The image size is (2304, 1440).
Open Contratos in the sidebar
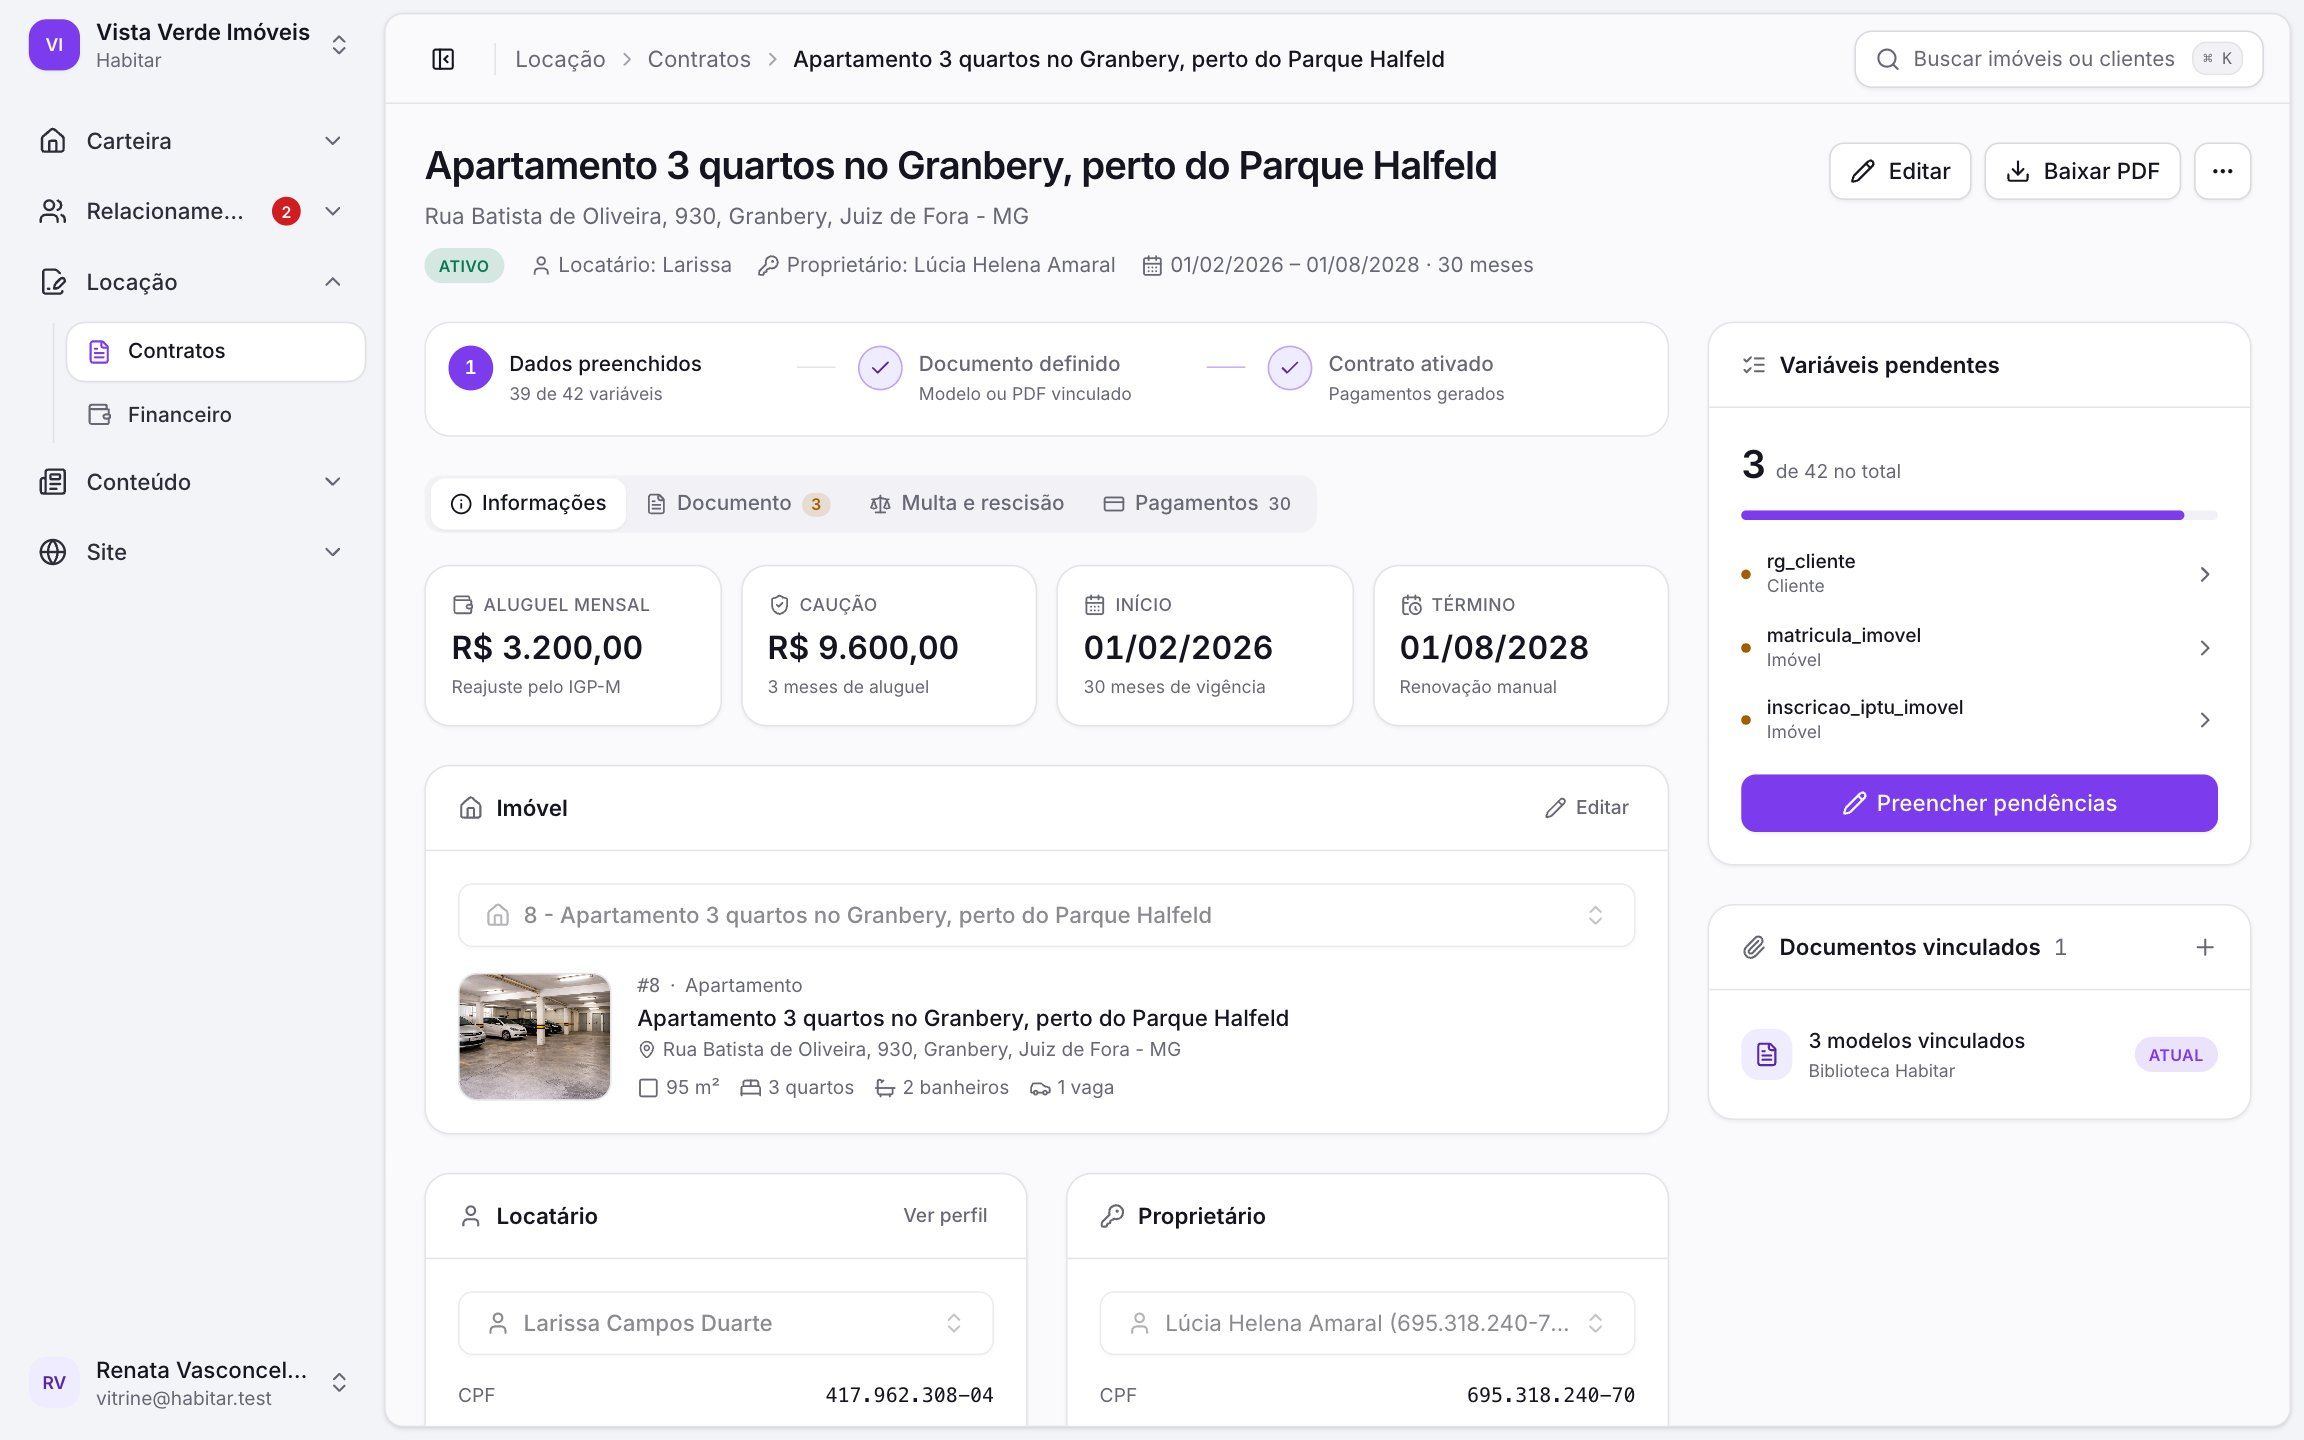pyautogui.click(x=216, y=351)
